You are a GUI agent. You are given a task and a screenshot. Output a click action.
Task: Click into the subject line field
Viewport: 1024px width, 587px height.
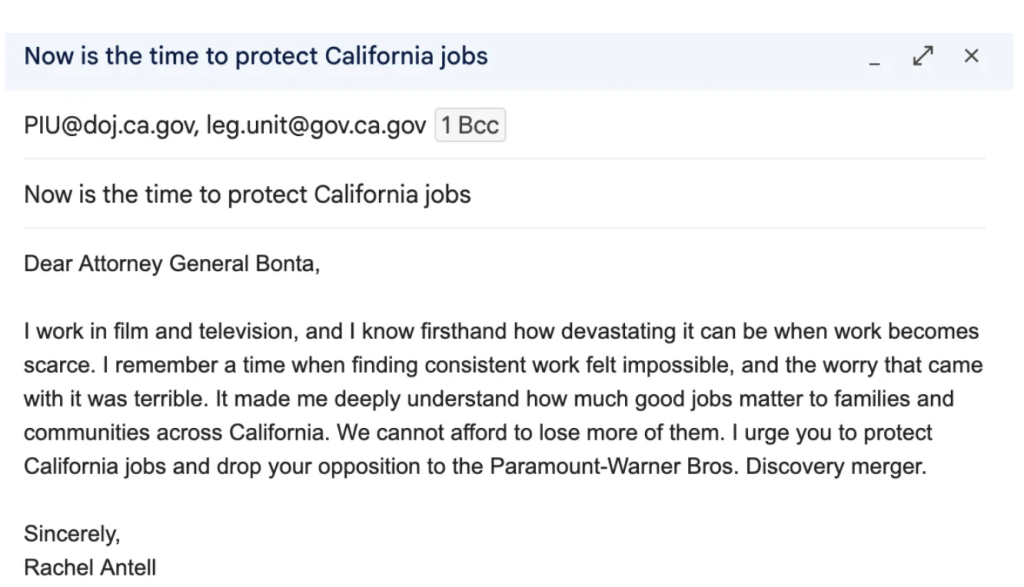click(x=504, y=195)
